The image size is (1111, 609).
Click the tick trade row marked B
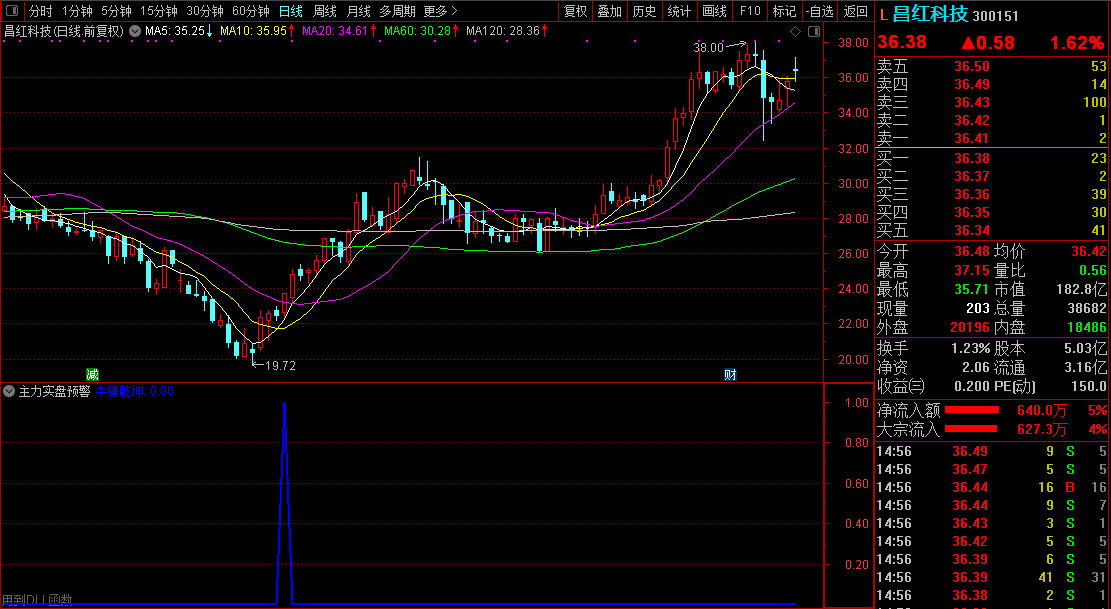991,487
